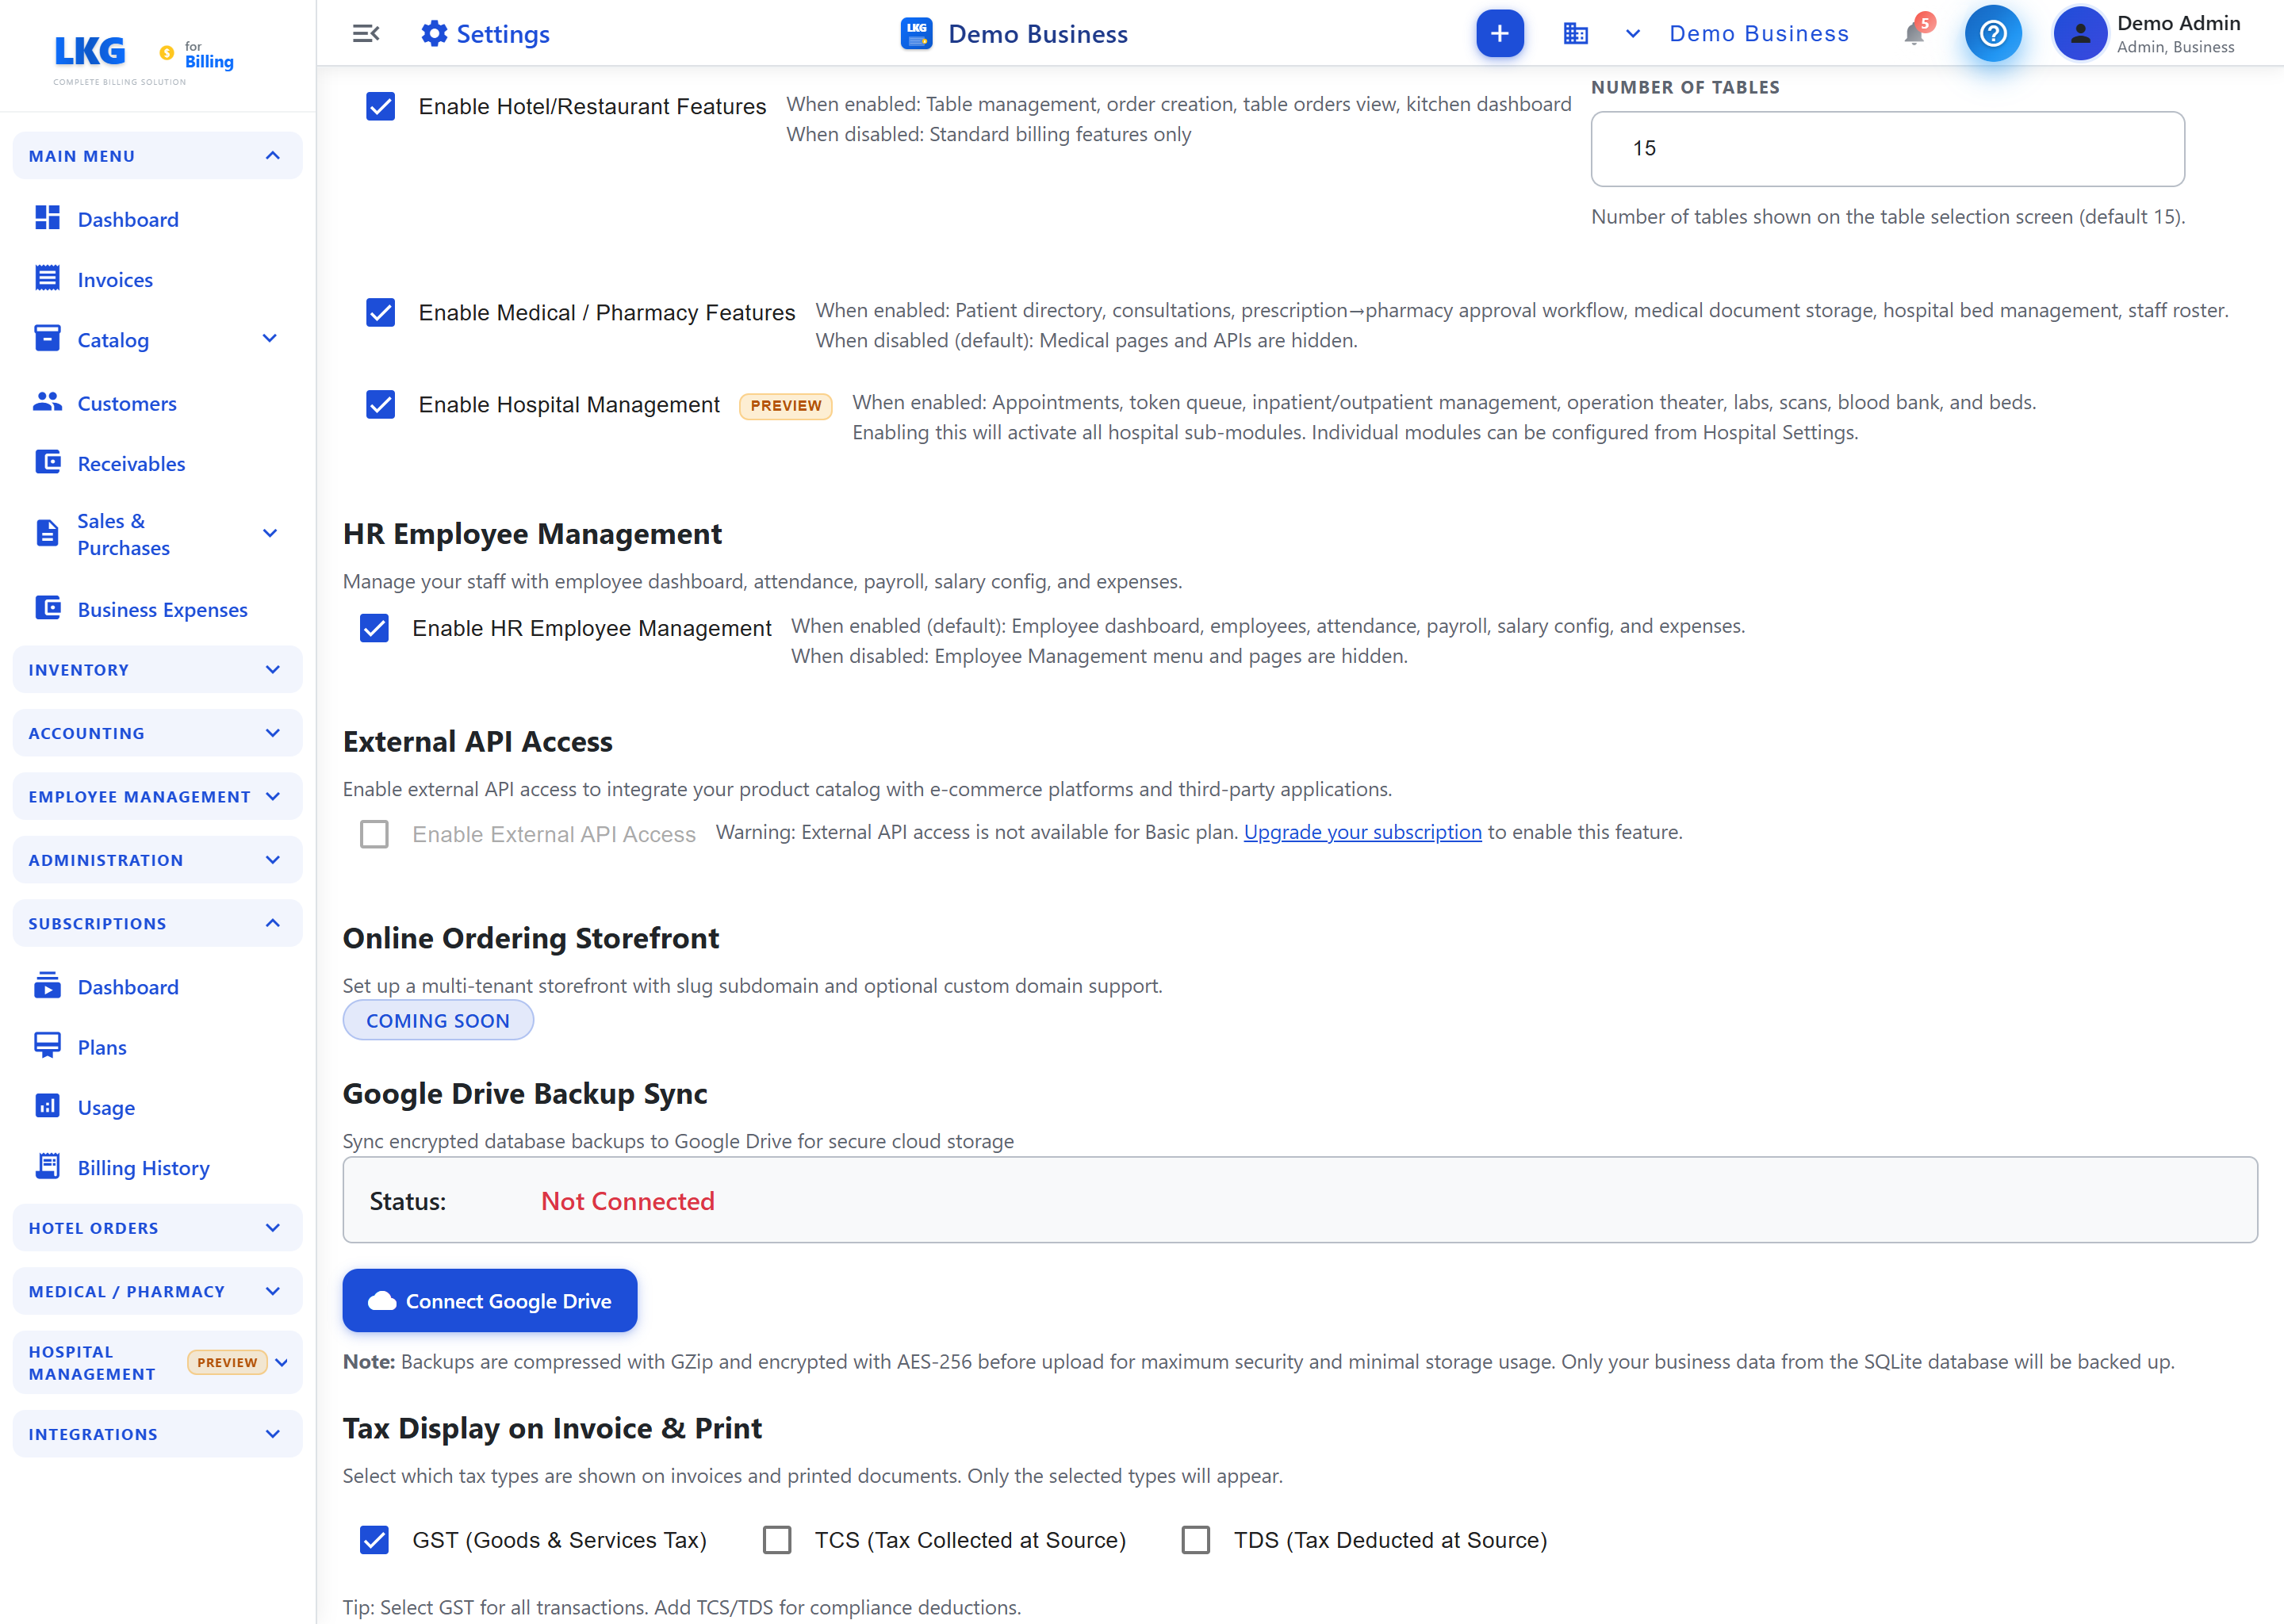This screenshot has width=2284, height=1624.
Task: Toggle Enable HR Employee Management checkbox
Action: [374, 628]
